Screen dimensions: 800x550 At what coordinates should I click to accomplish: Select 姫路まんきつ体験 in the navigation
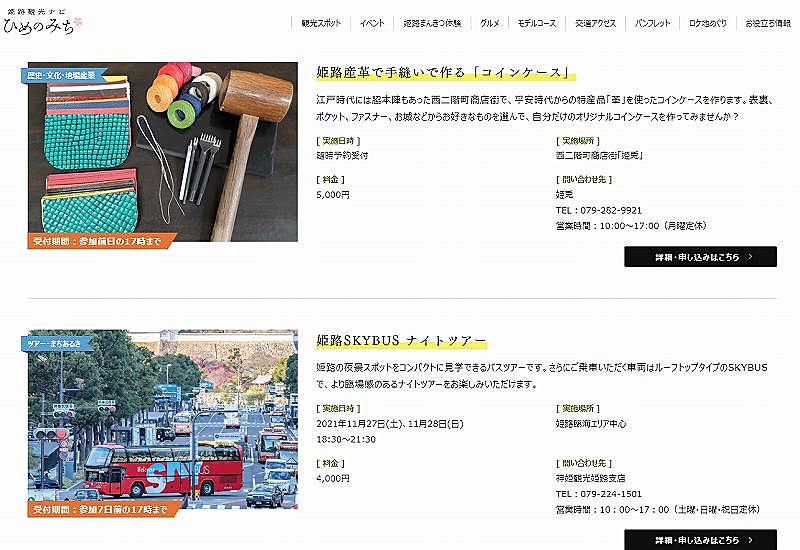point(432,23)
